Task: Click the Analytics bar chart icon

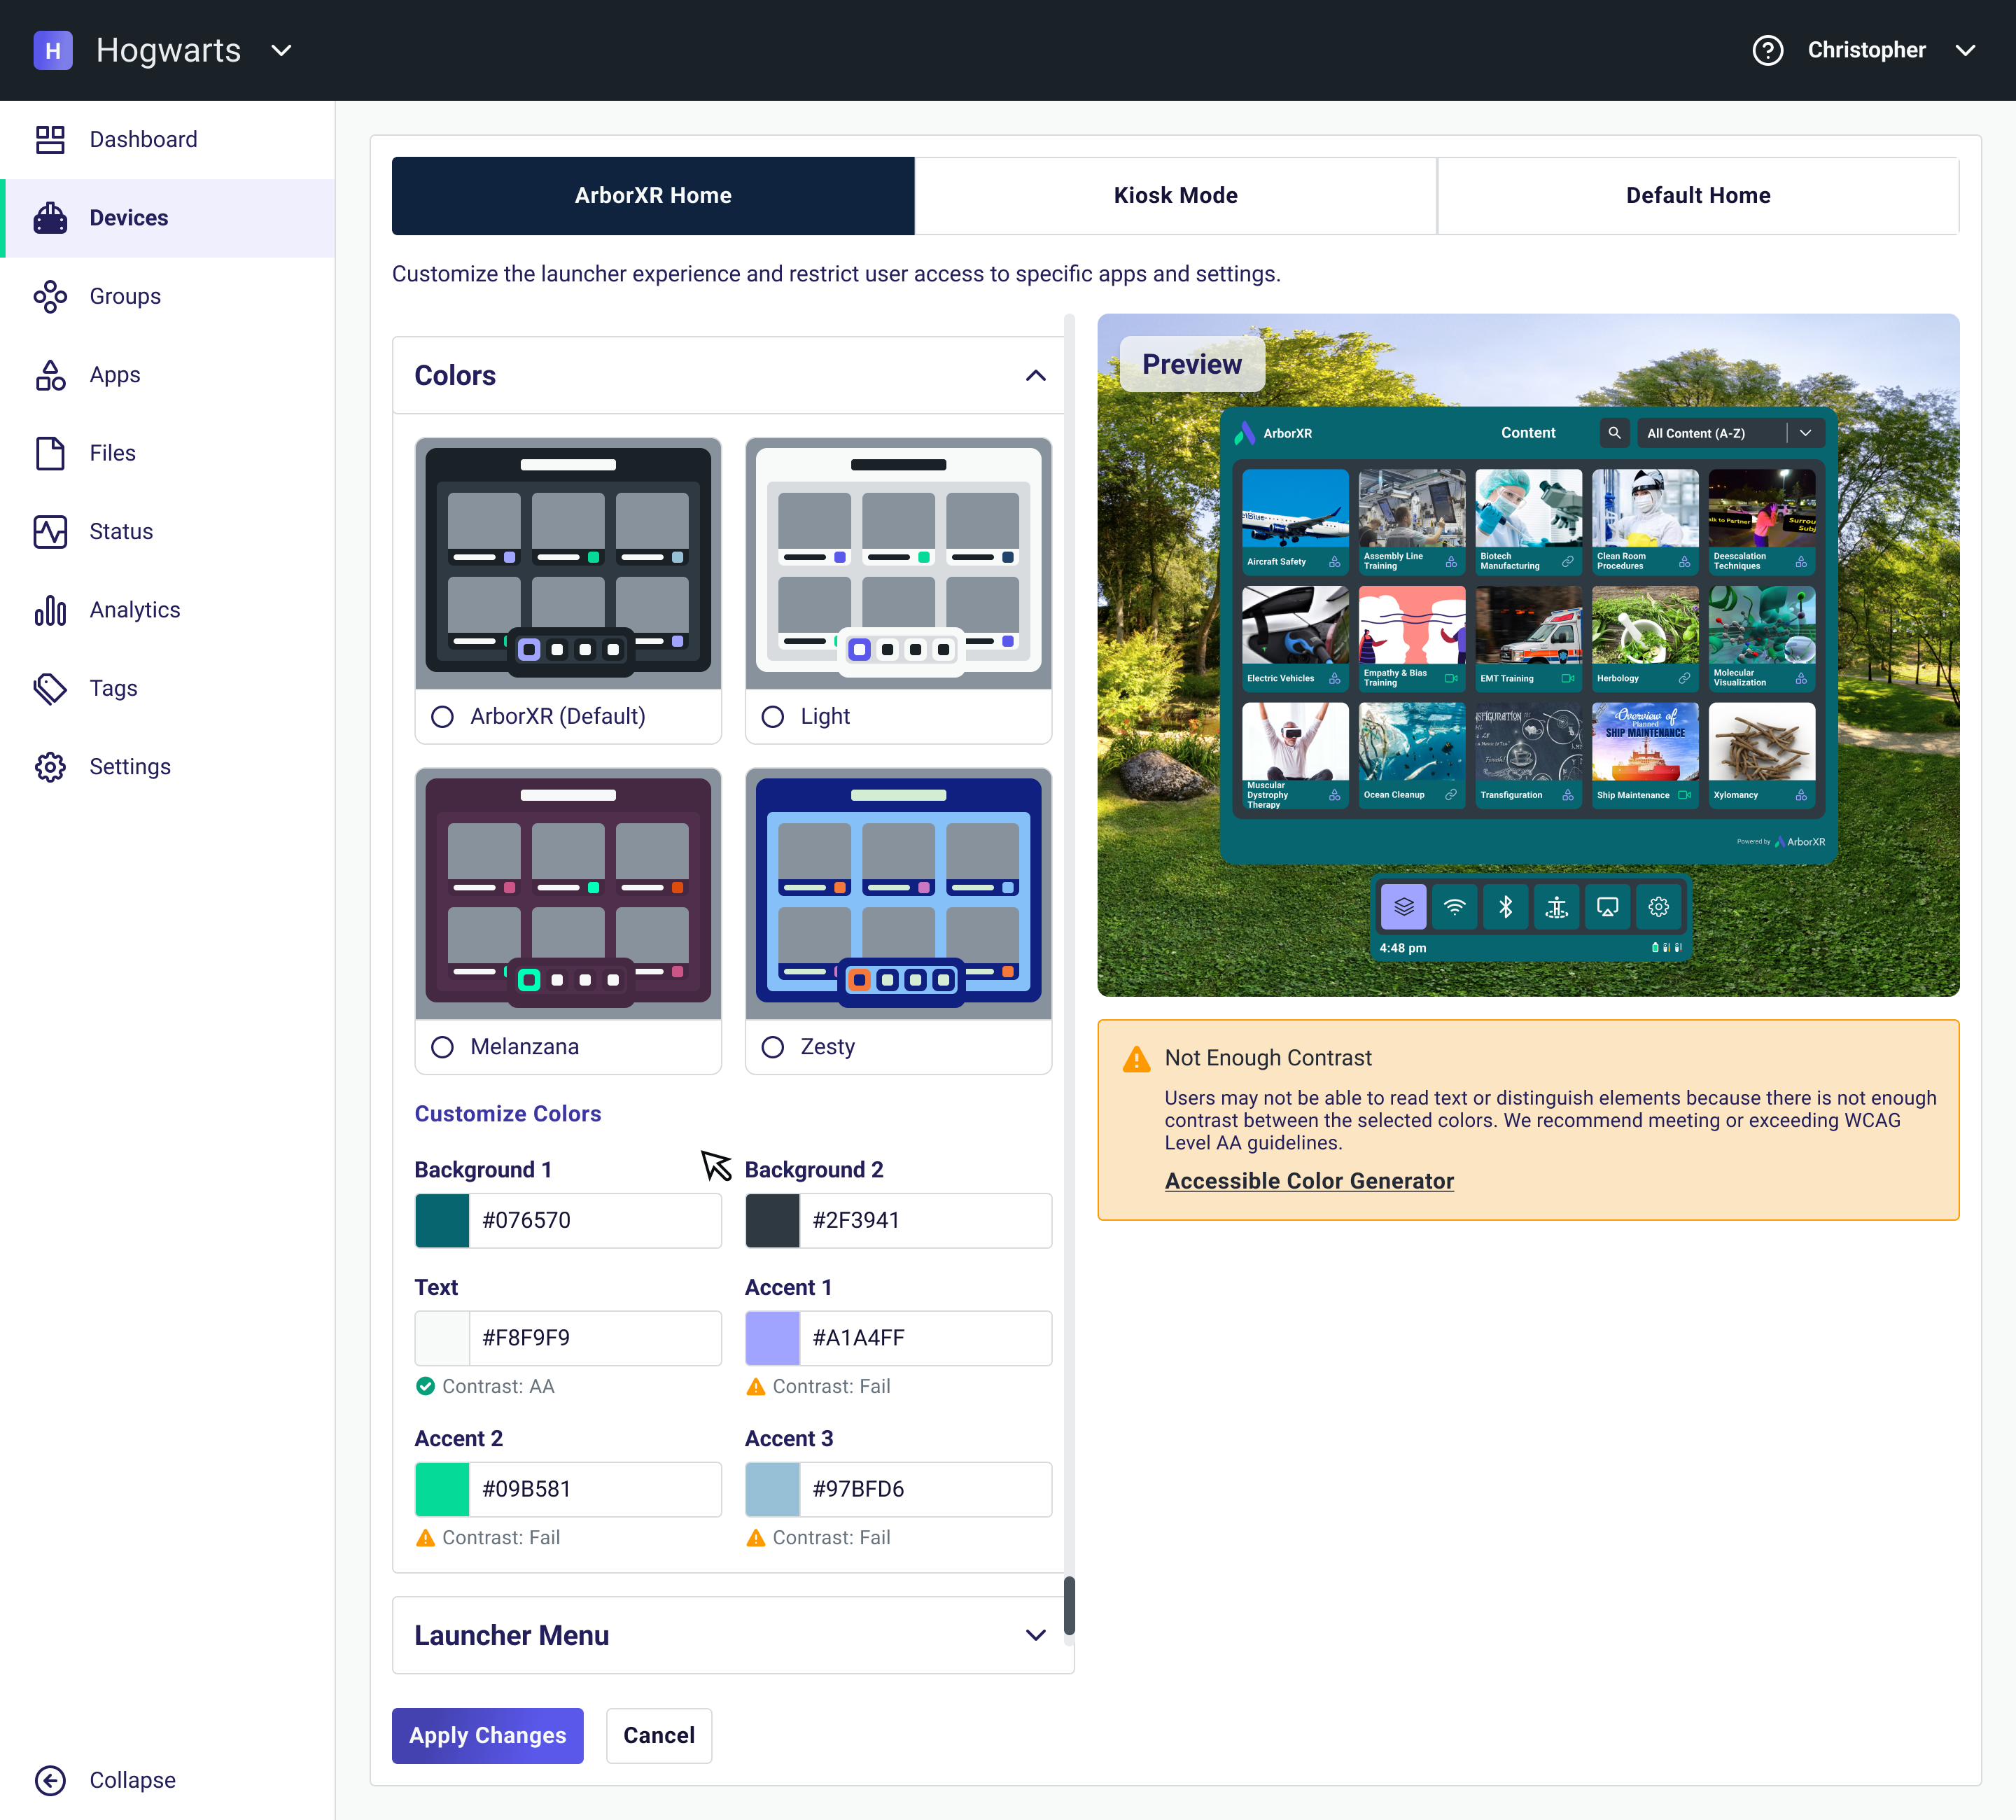Action: coord(50,610)
